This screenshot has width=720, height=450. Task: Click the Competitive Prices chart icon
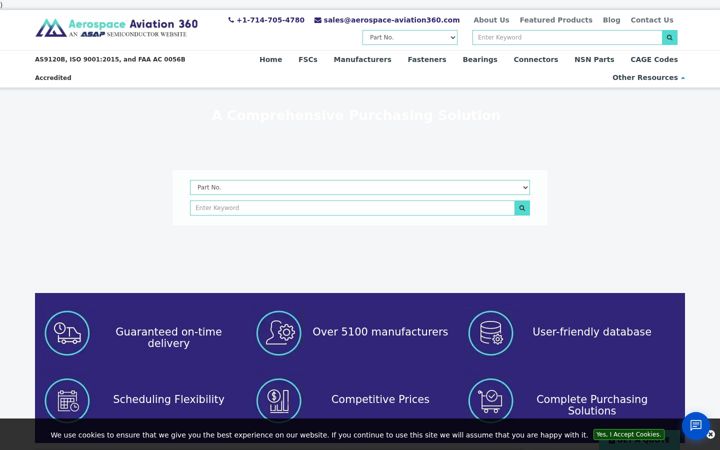pos(279,400)
